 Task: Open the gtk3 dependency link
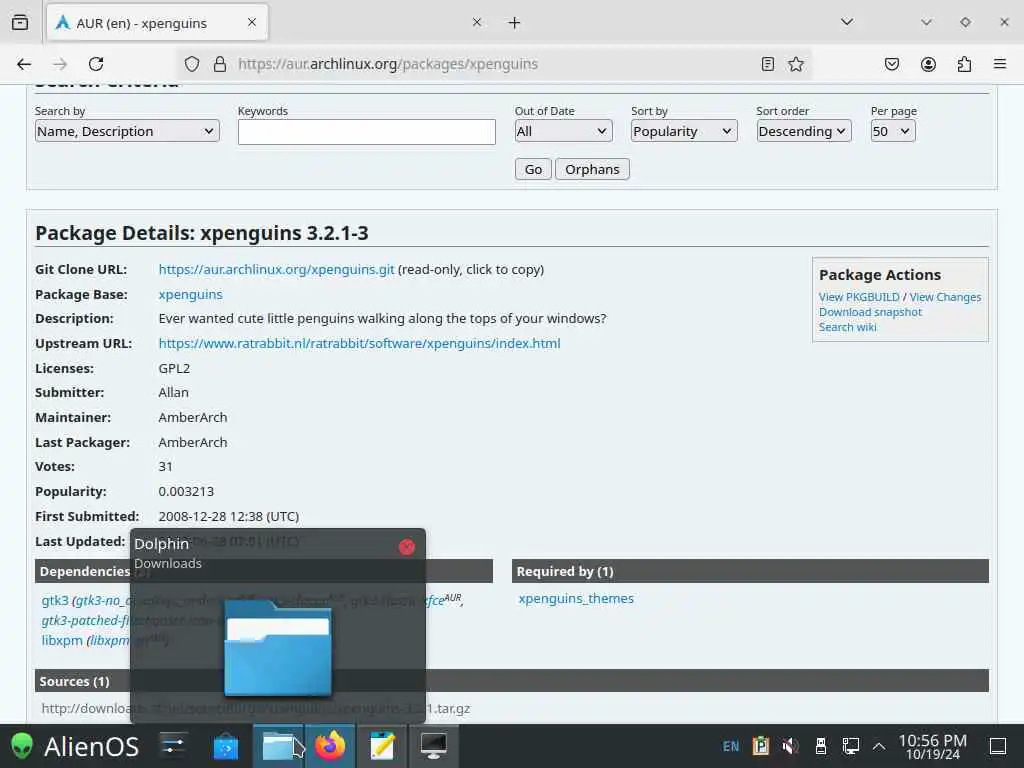[55, 600]
